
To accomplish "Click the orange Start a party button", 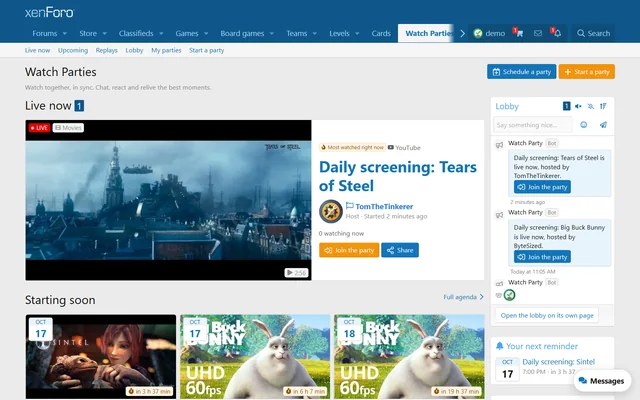I will 587,72.
